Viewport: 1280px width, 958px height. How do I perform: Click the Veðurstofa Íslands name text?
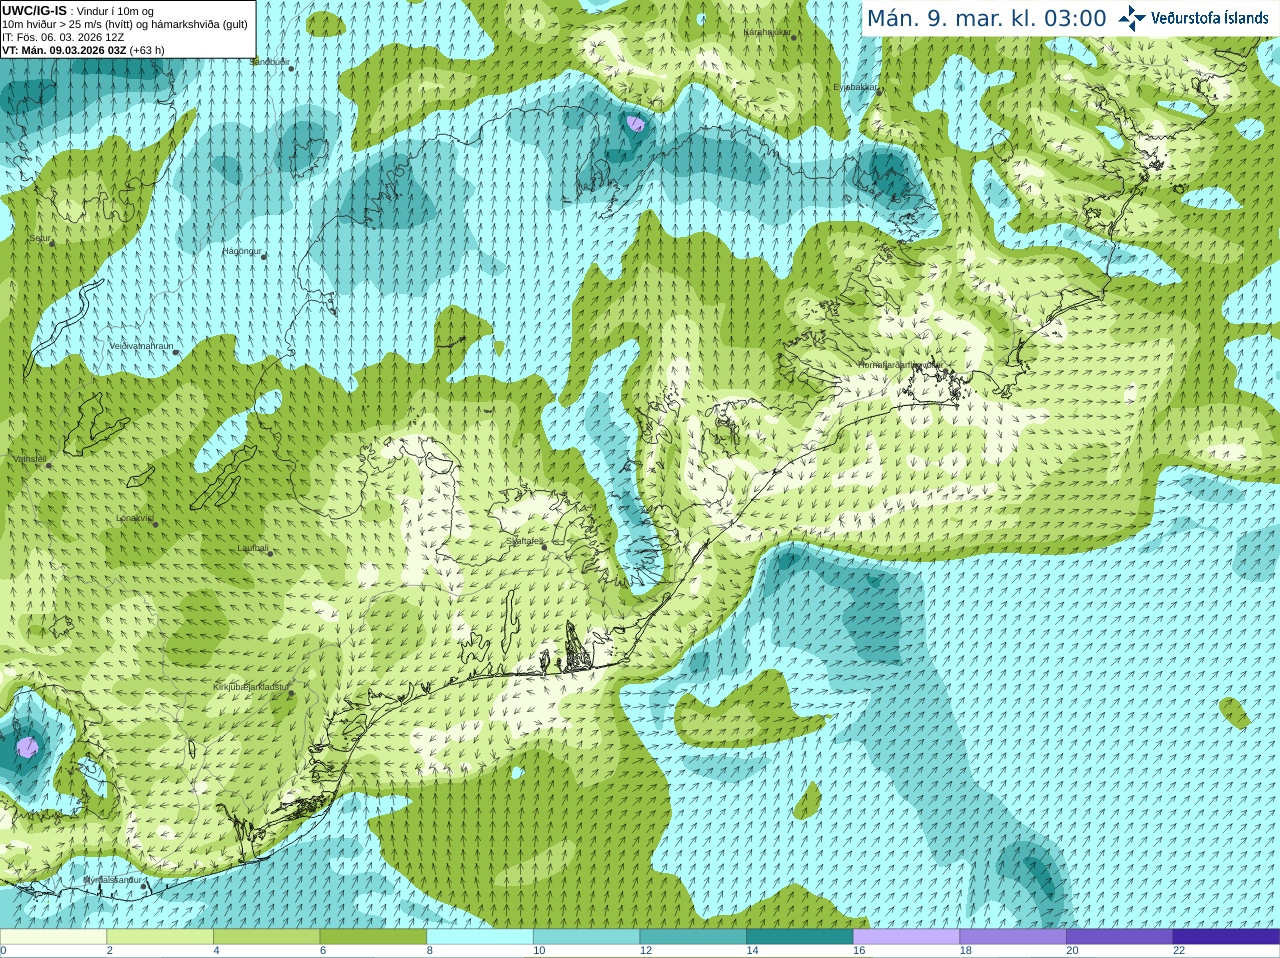(x=1210, y=18)
